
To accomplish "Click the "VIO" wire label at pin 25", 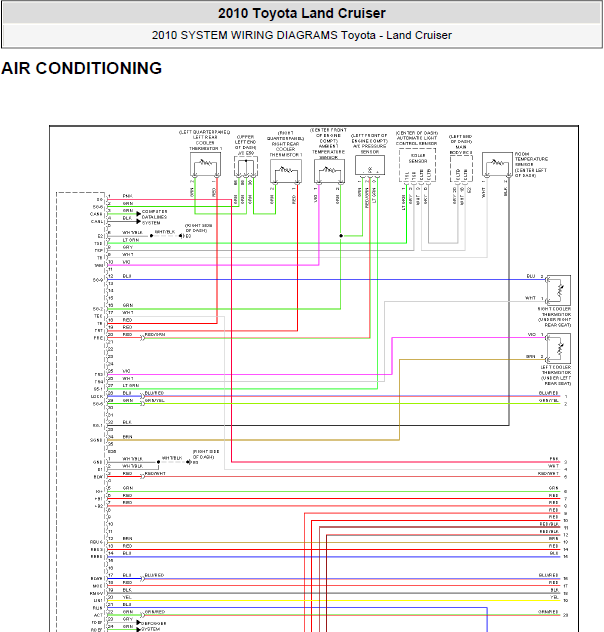I will pos(127,371).
